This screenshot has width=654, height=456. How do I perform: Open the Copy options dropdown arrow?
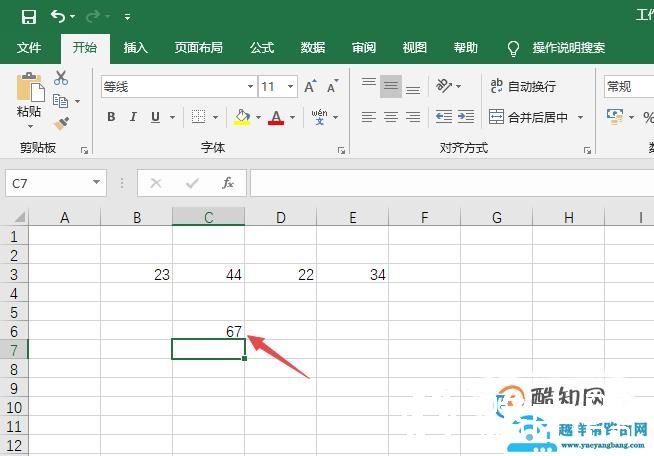77,101
